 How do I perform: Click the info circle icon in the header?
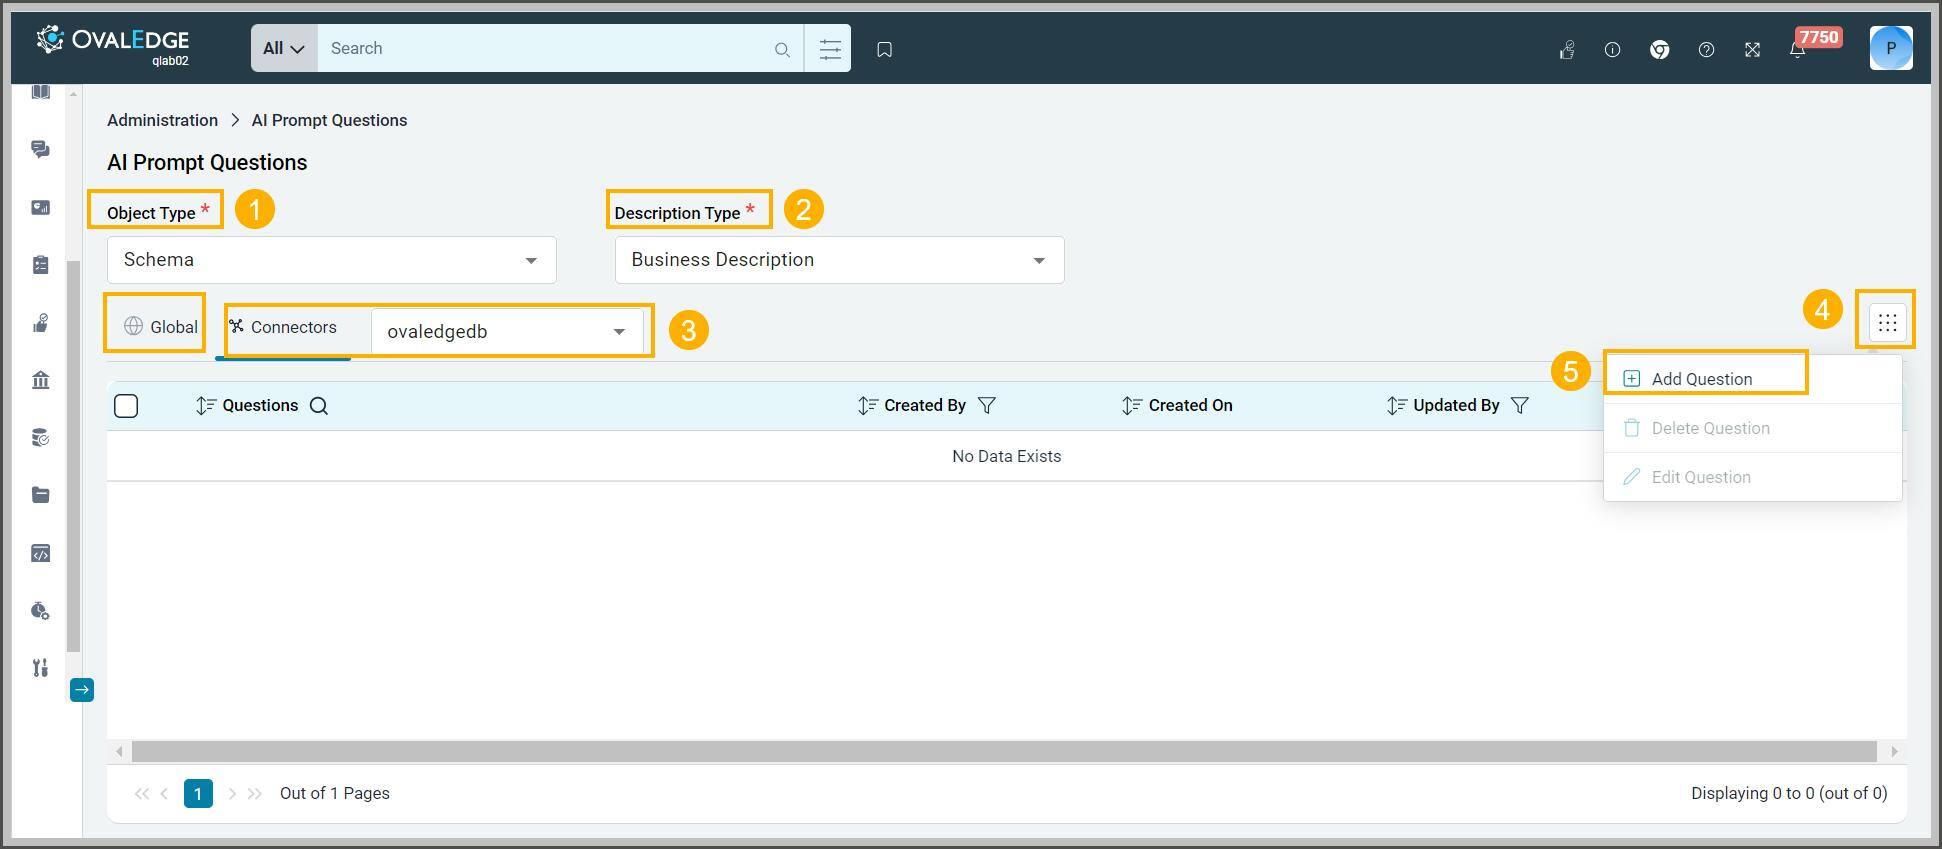1612,49
